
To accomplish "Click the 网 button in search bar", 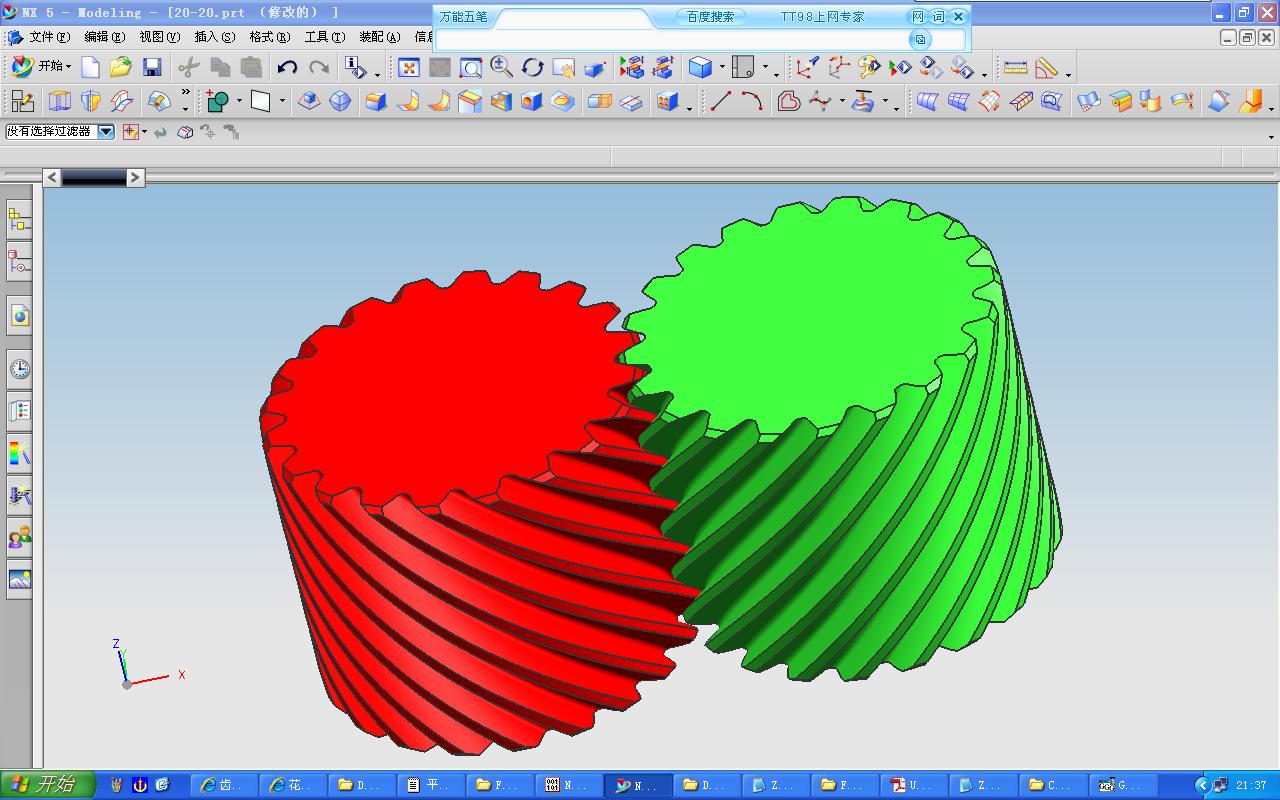I will [918, 16].
